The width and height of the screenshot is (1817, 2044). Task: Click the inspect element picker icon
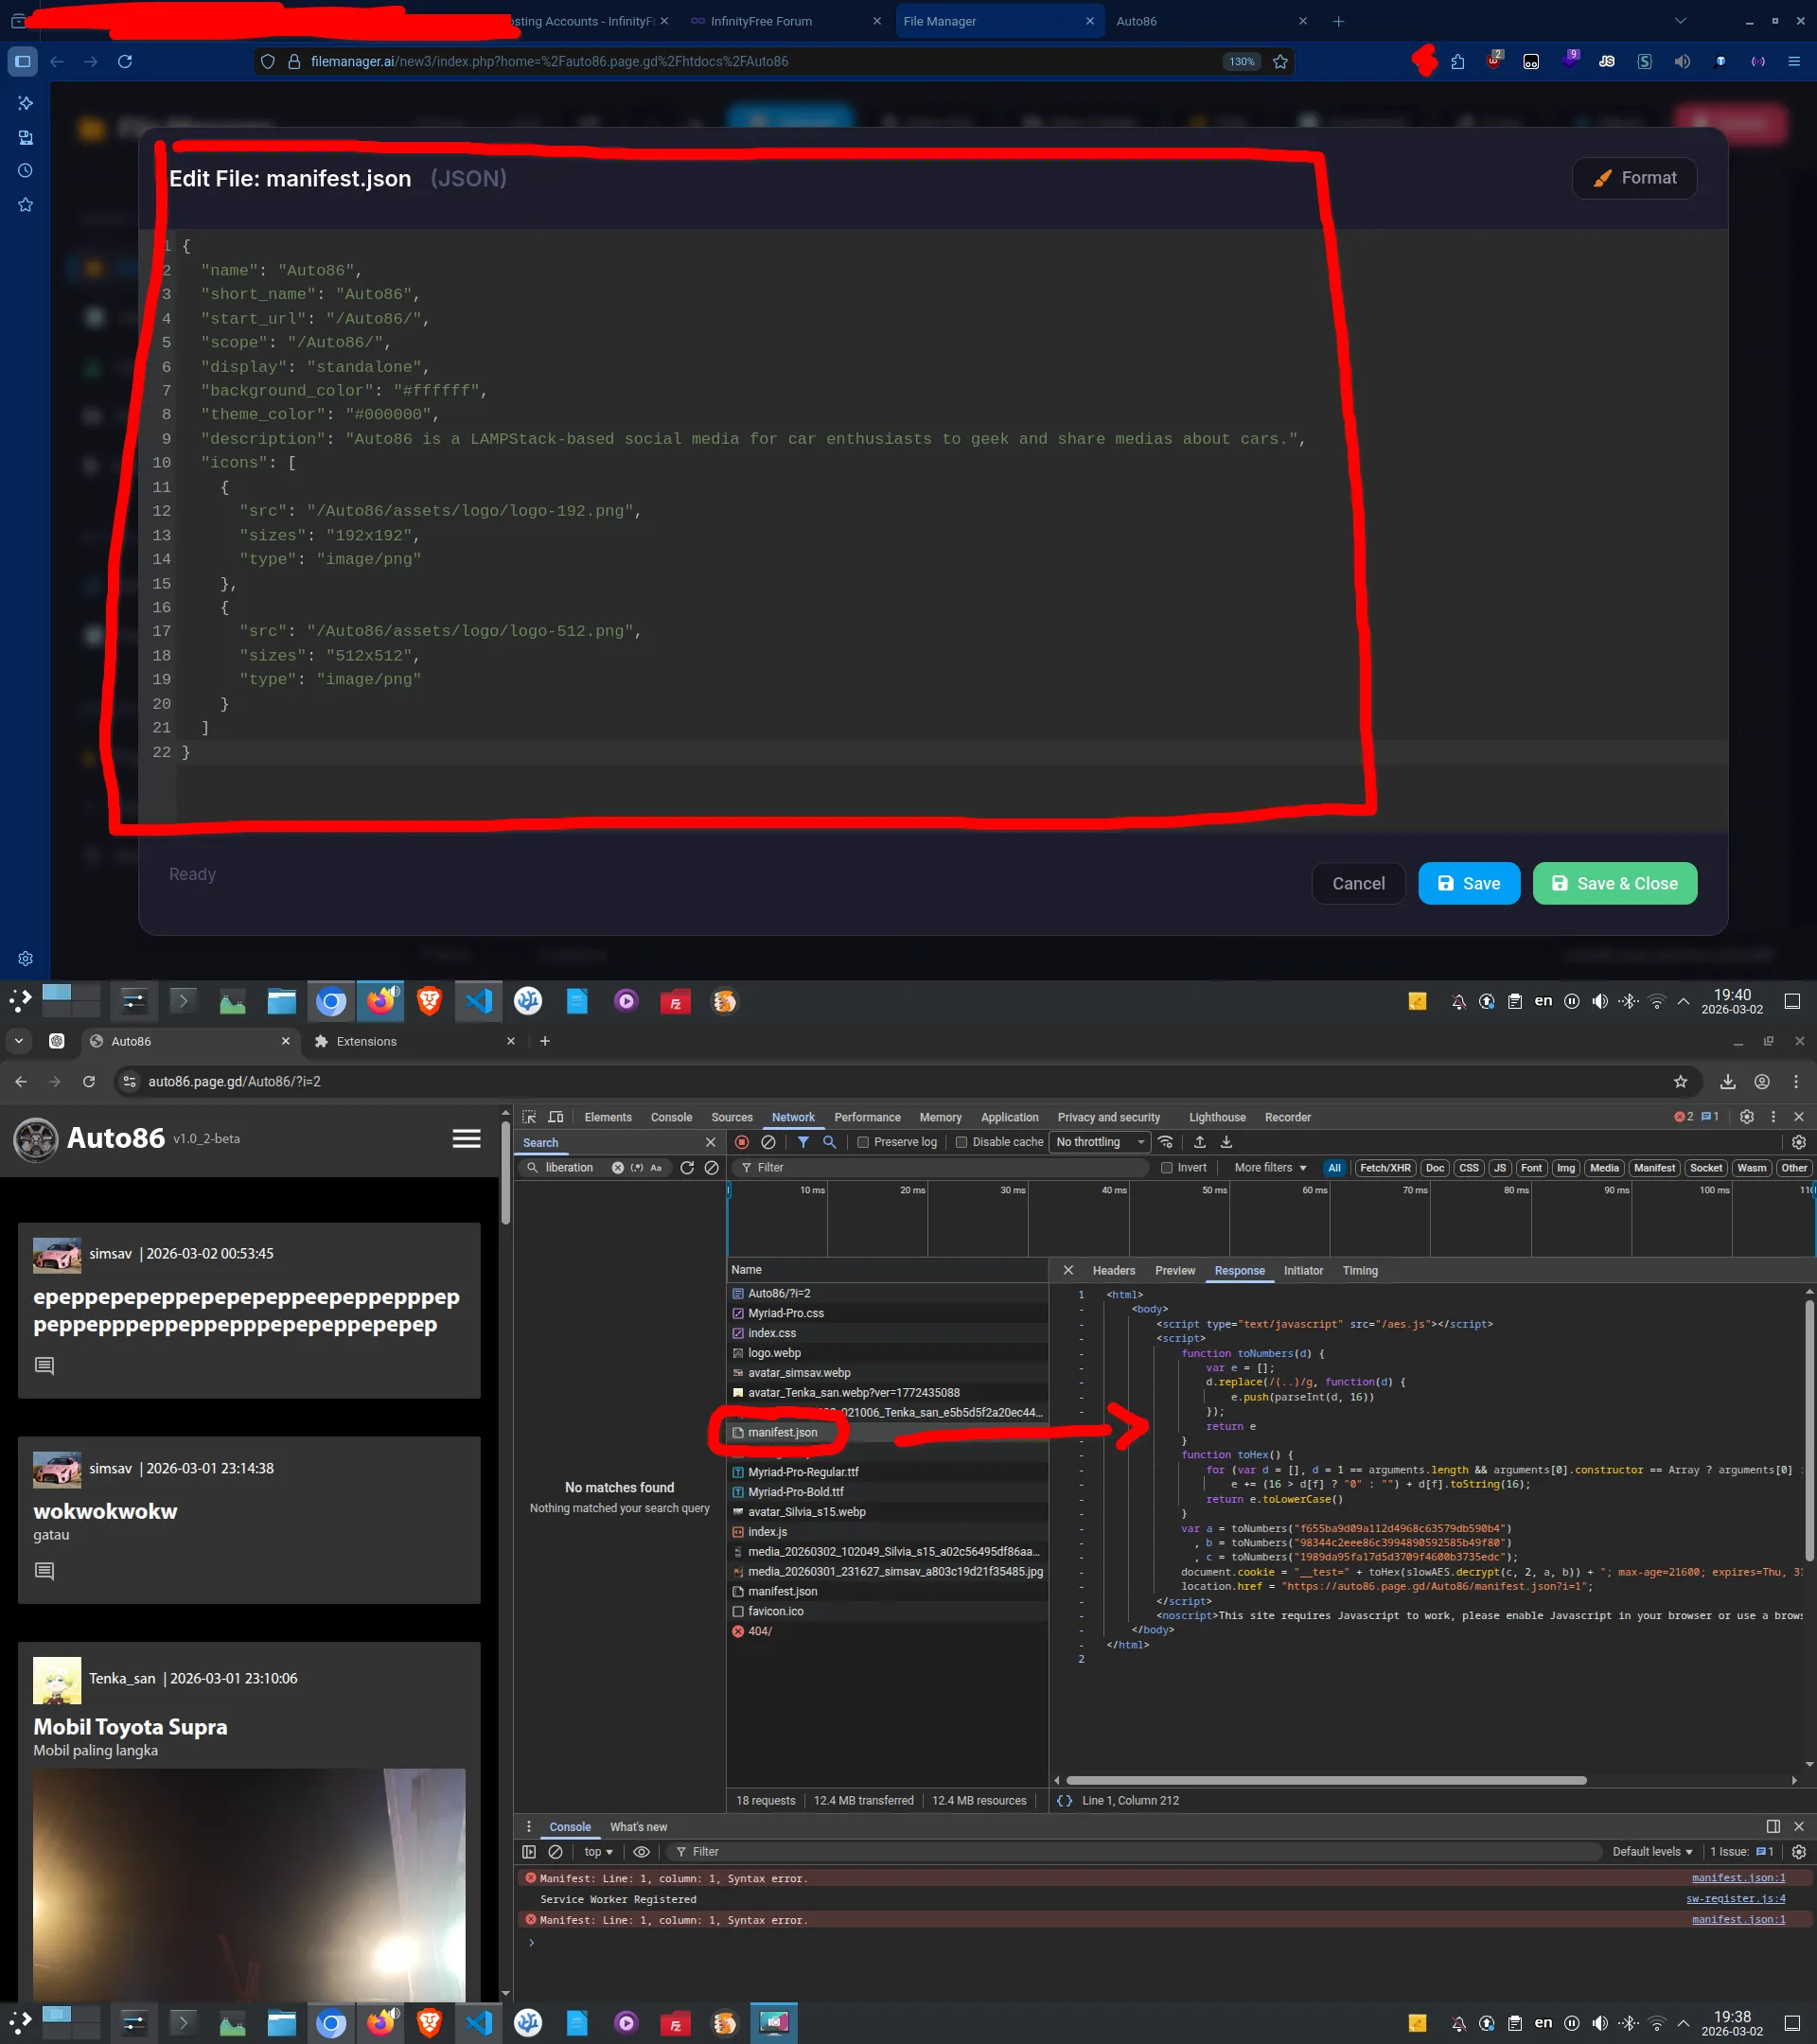(529, 1117)
